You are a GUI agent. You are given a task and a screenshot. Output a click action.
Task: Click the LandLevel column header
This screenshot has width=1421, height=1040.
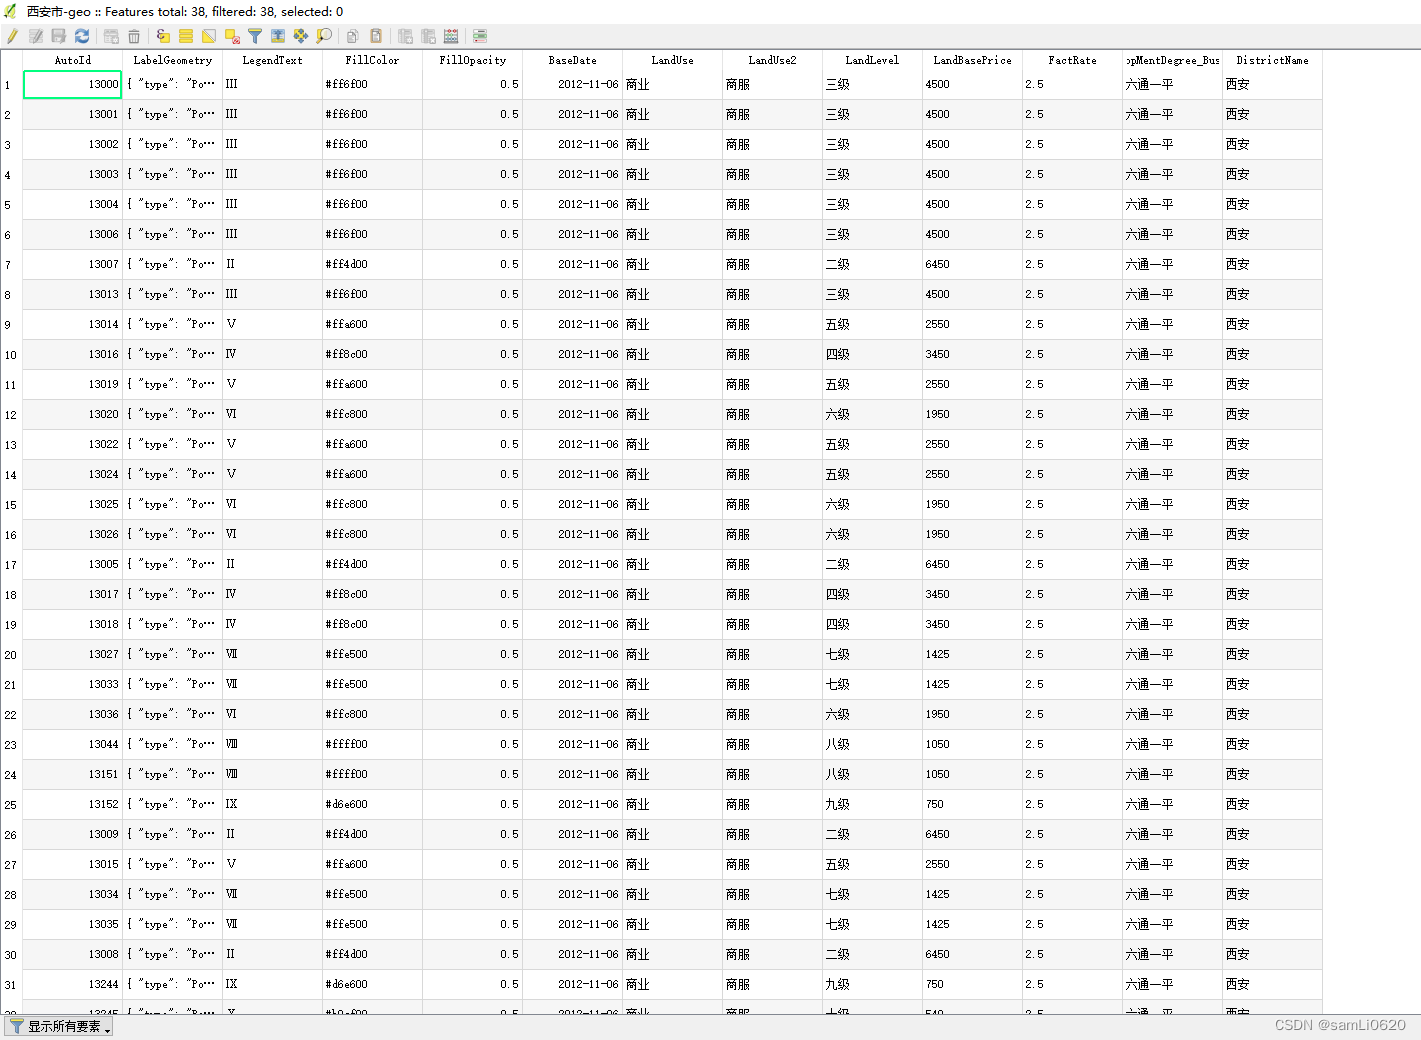[x=872, y=60]
